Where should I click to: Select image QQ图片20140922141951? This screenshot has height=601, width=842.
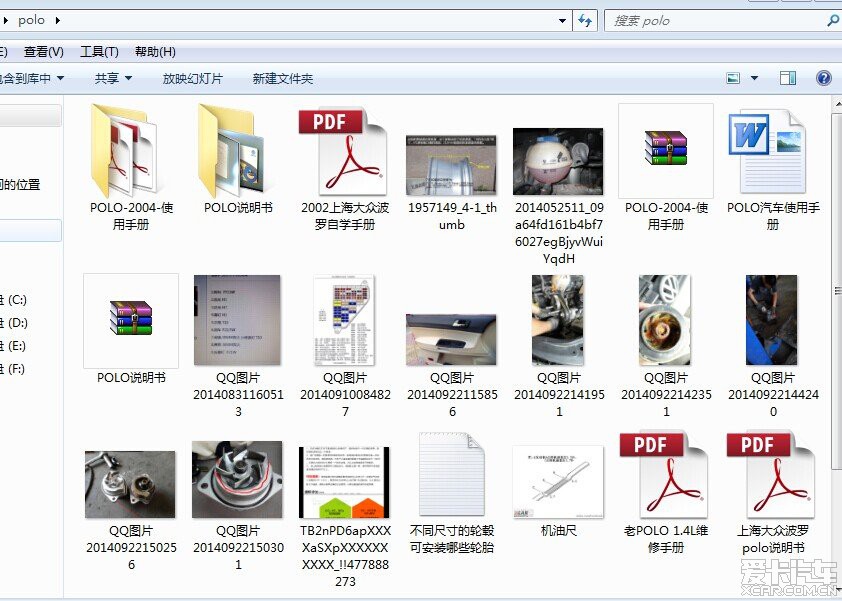click(x=558, y=320)
